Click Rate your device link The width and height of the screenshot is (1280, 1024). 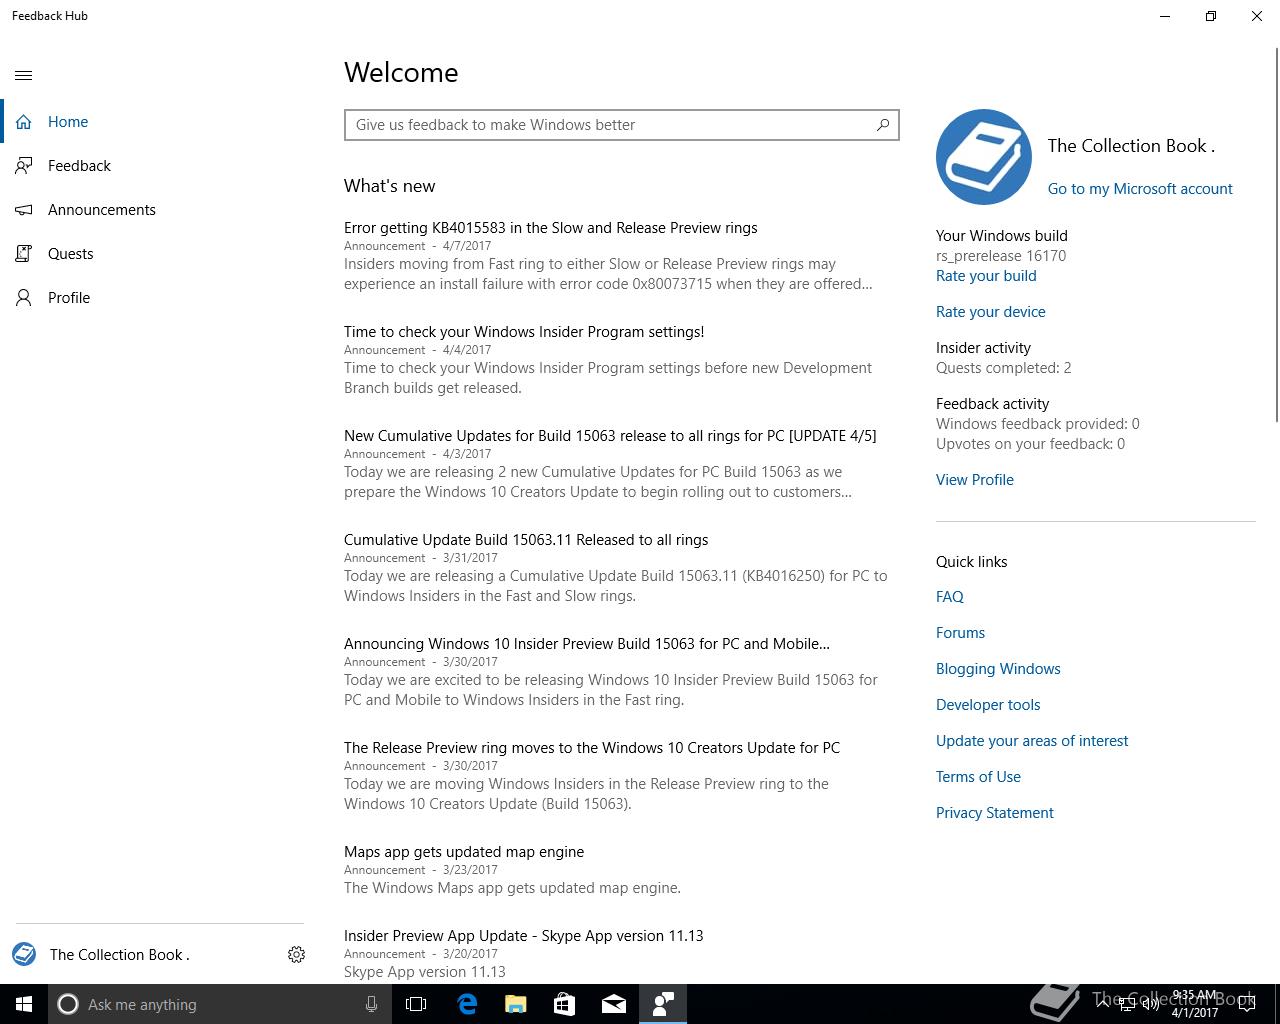[x=991, y=312]
